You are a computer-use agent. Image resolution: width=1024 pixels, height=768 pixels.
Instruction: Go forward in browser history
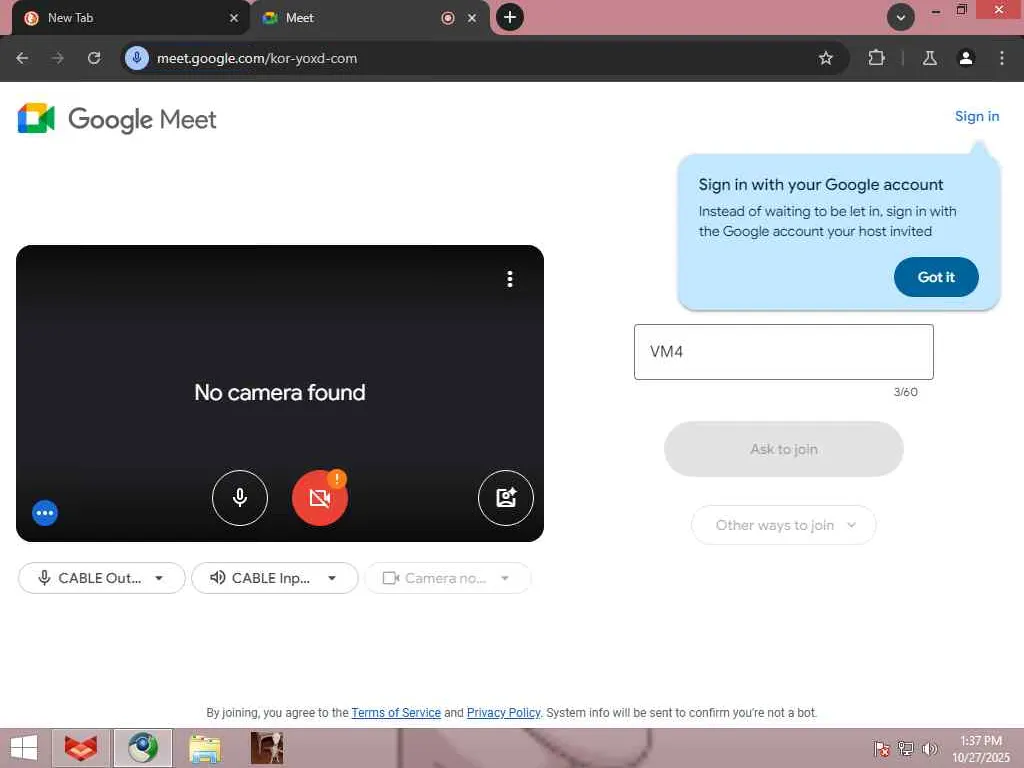pos(58,58)
